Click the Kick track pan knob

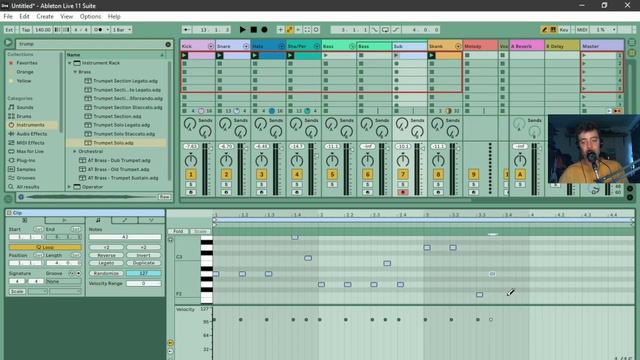pos(191,160)
